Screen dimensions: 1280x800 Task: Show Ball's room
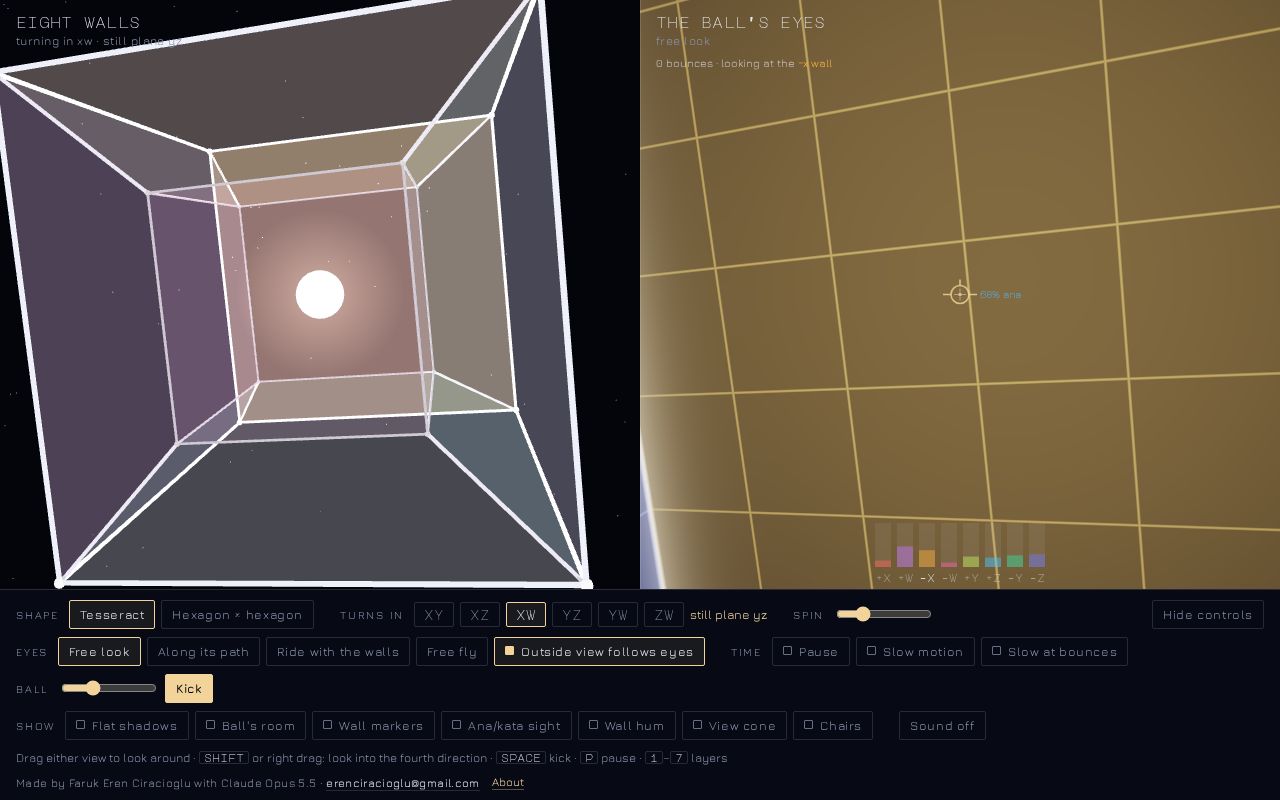pyautogui.click(x=250, y=725)
